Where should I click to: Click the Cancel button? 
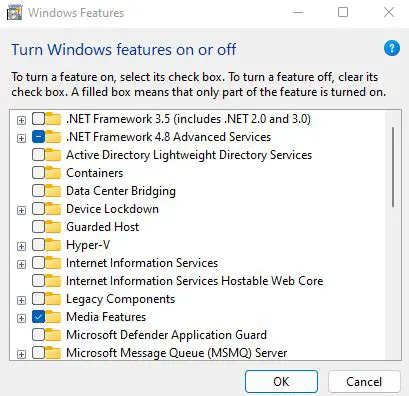pos(364,381)
